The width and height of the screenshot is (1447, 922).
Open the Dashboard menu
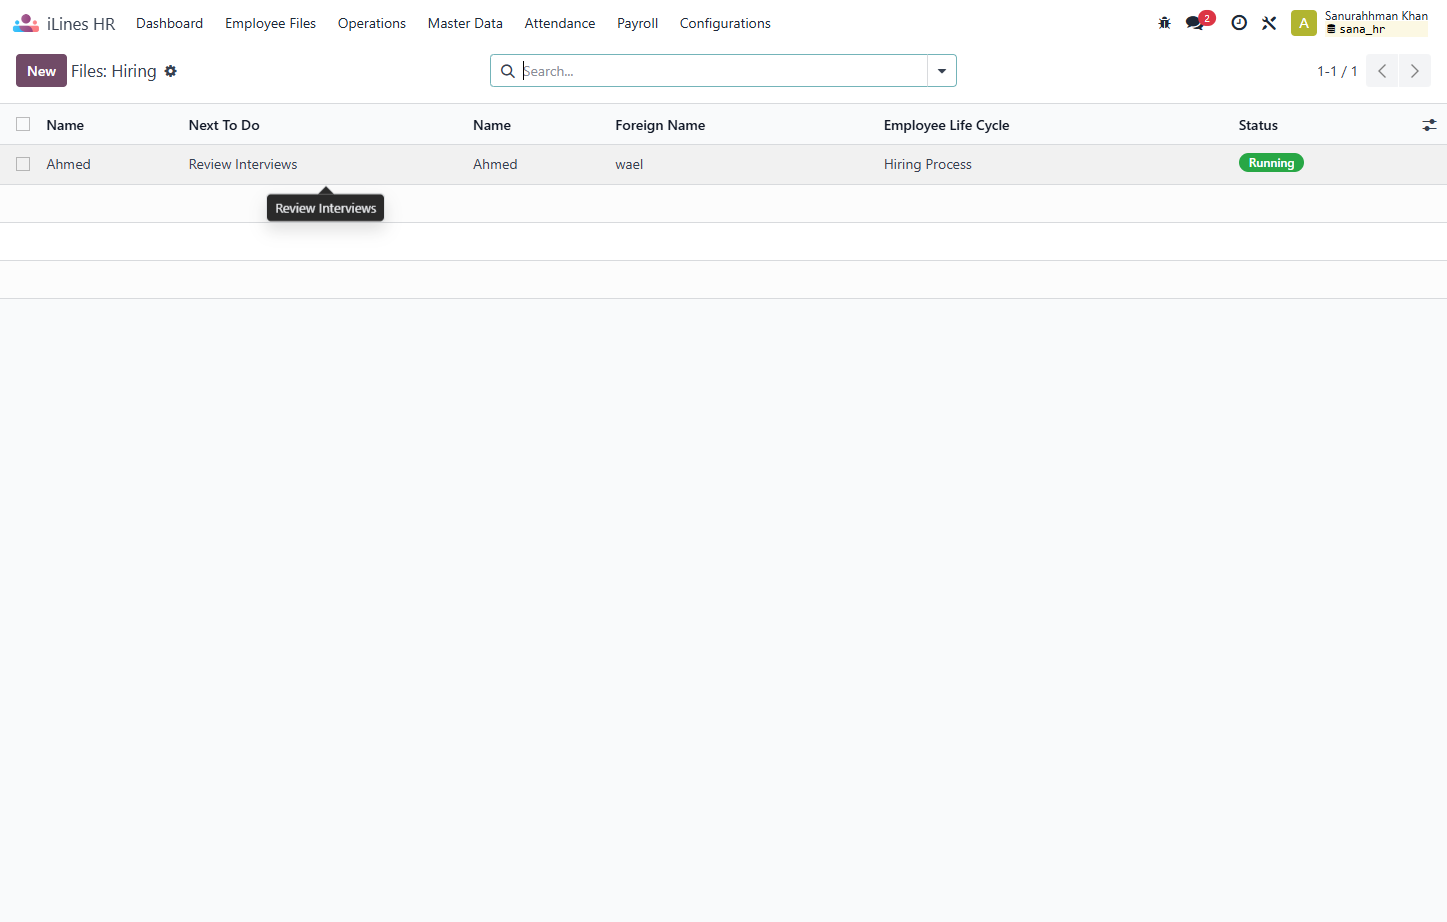(x=170, y=23)
